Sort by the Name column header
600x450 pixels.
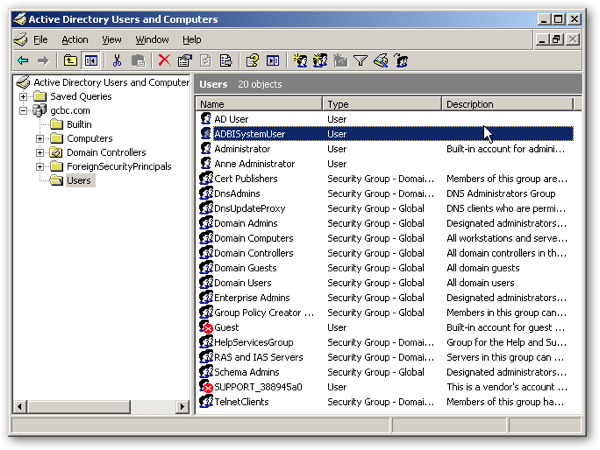click(259, 104)
